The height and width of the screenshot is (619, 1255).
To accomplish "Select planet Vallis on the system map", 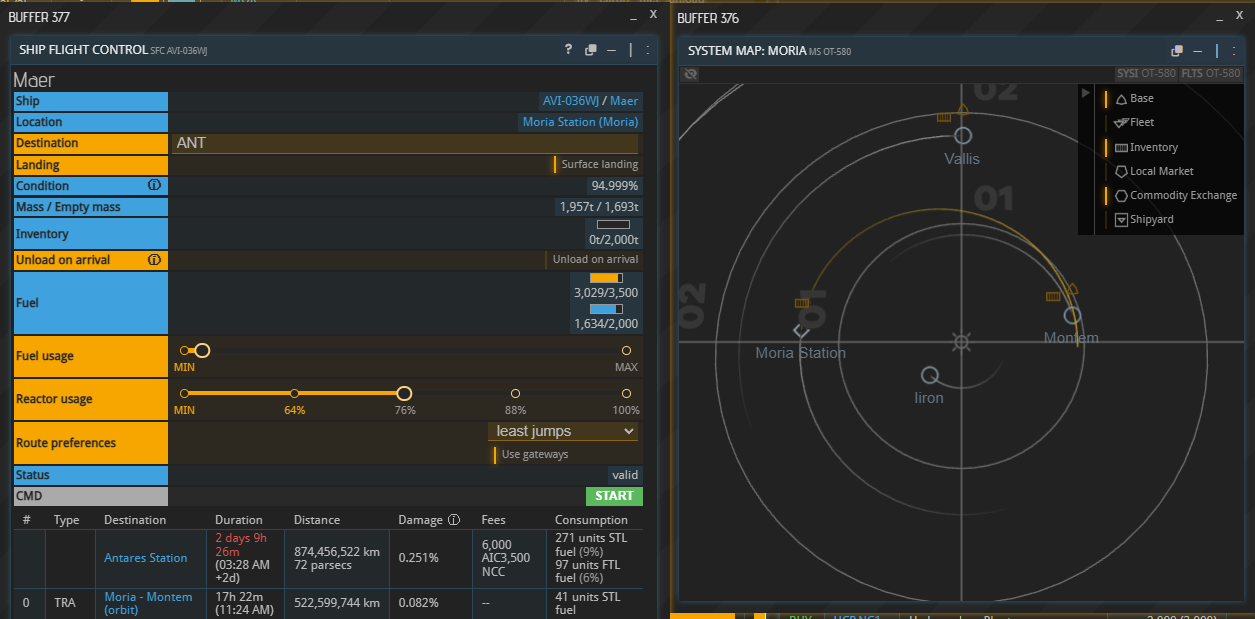I will 962,135.
